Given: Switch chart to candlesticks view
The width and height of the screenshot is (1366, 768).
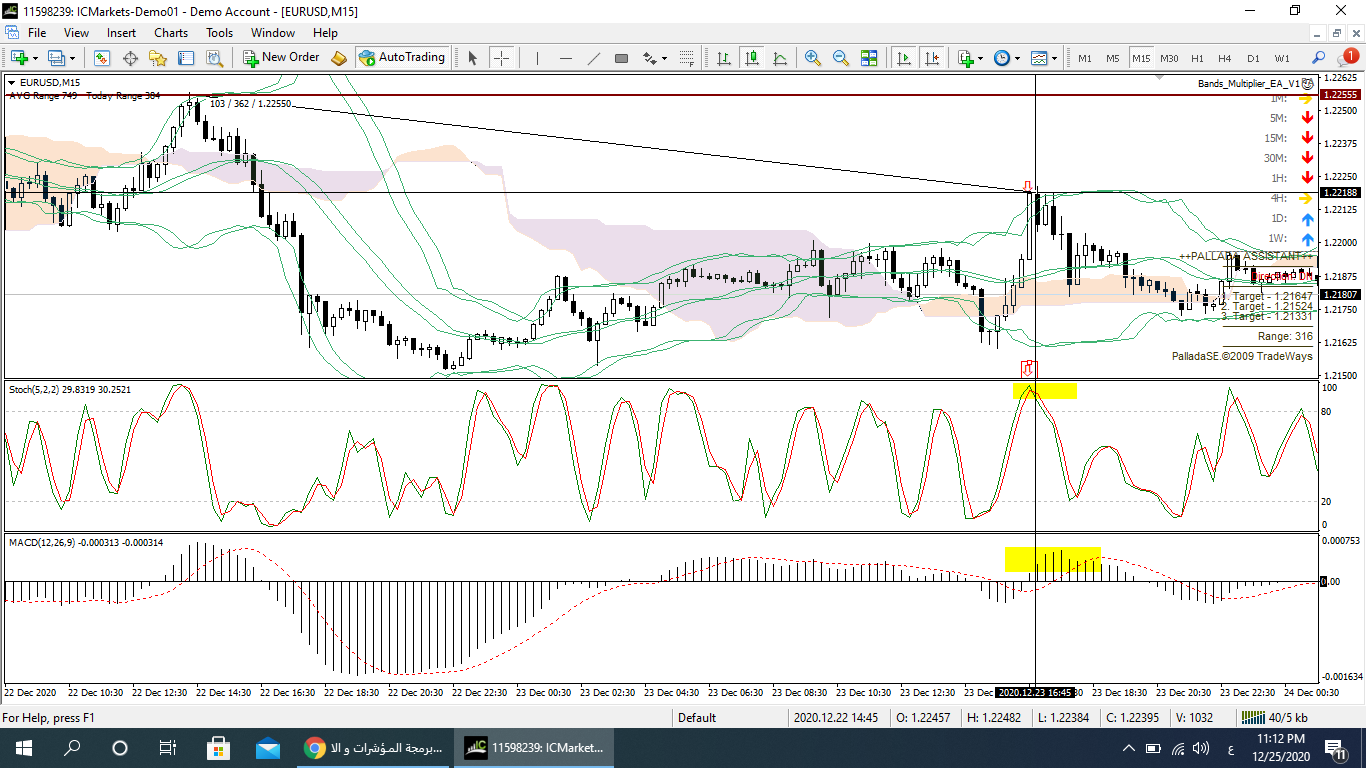Looking at the screenshot, I should pos(751,58).
